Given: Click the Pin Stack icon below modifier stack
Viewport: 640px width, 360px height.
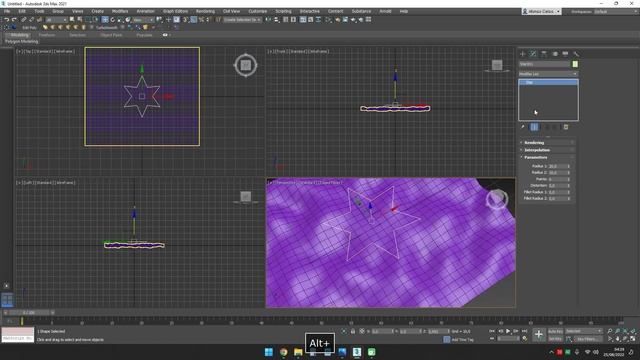Looking at the screenshot, I should coord(523,127).
